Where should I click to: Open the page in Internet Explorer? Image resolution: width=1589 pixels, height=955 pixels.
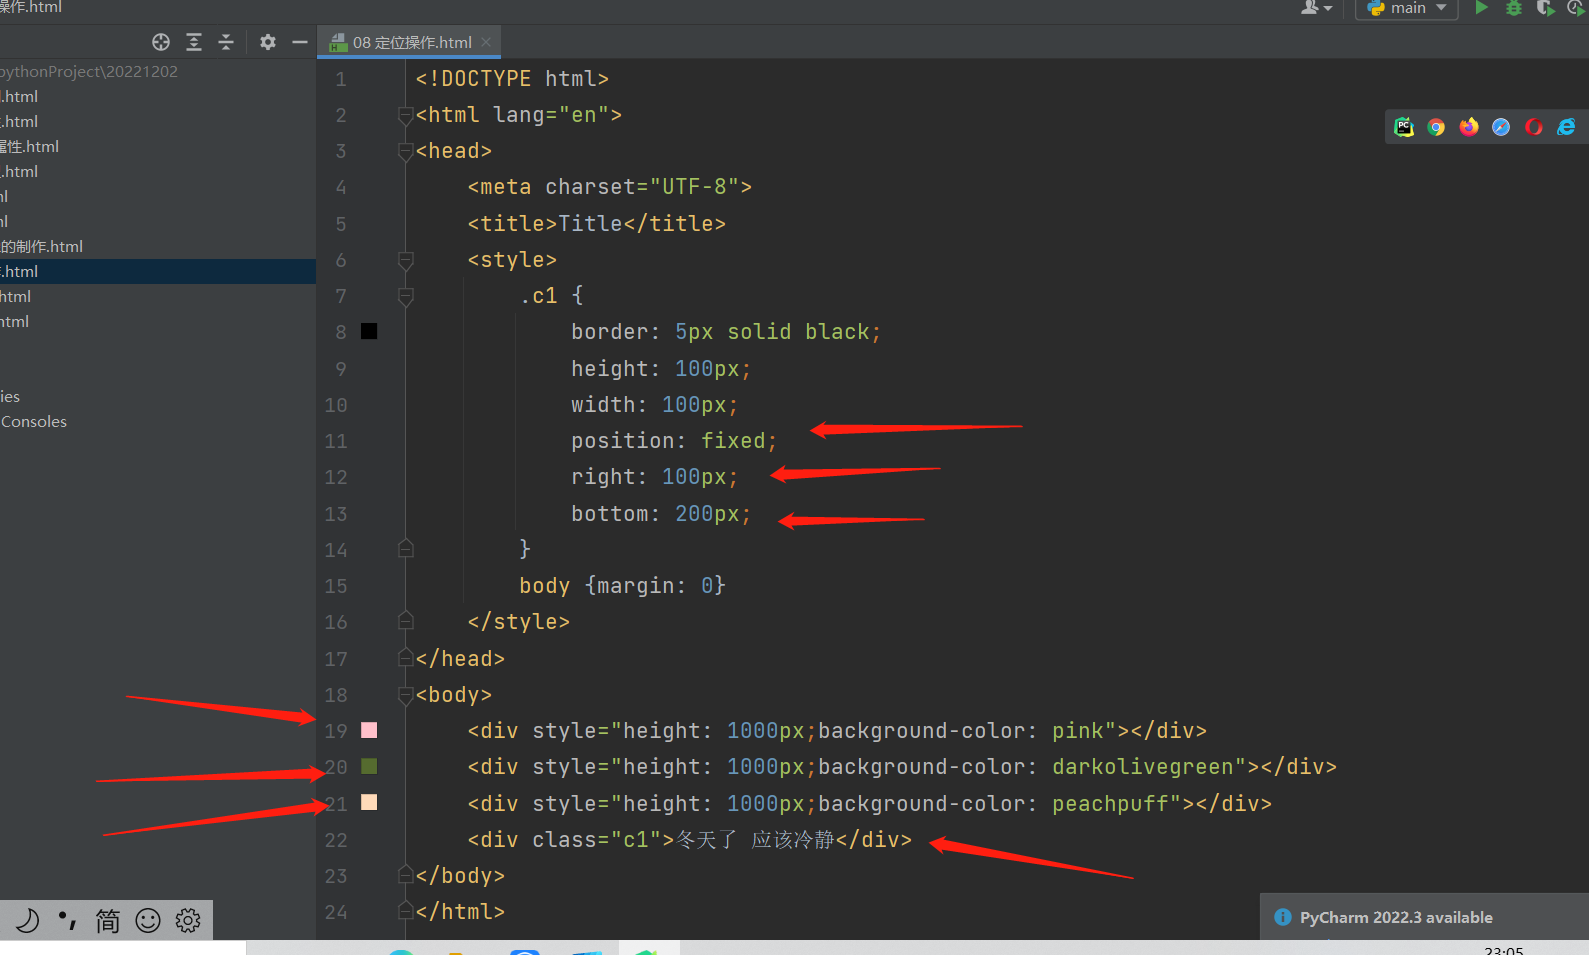[1566, 127]
